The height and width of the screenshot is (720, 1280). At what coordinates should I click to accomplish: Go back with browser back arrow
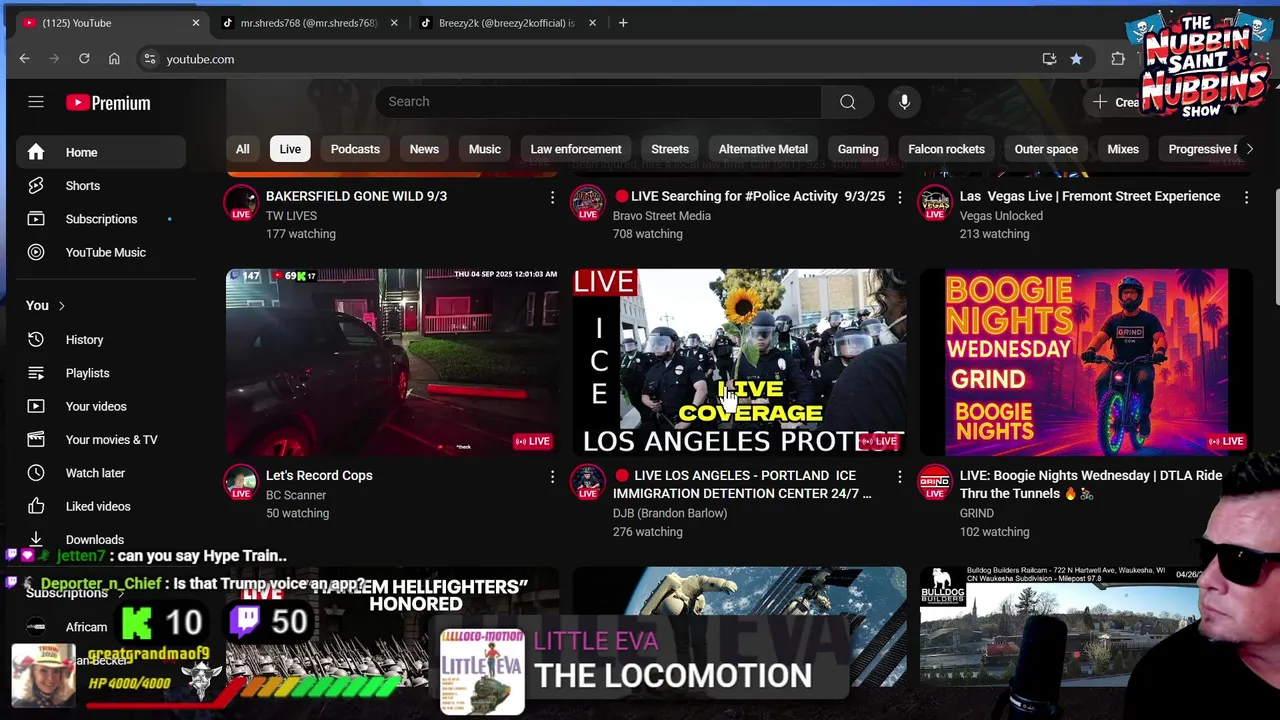click(24, 59)
